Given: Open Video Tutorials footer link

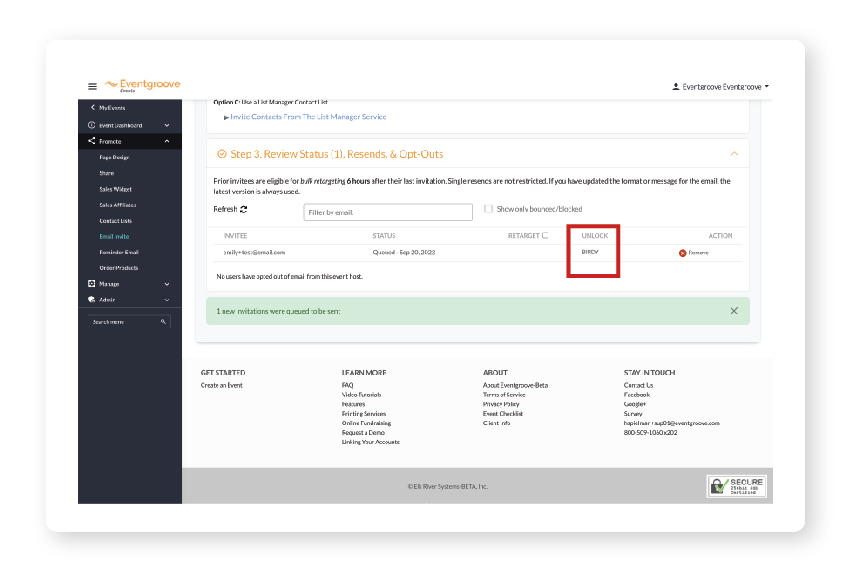Looking at the screenshot, I should [361, 395].
